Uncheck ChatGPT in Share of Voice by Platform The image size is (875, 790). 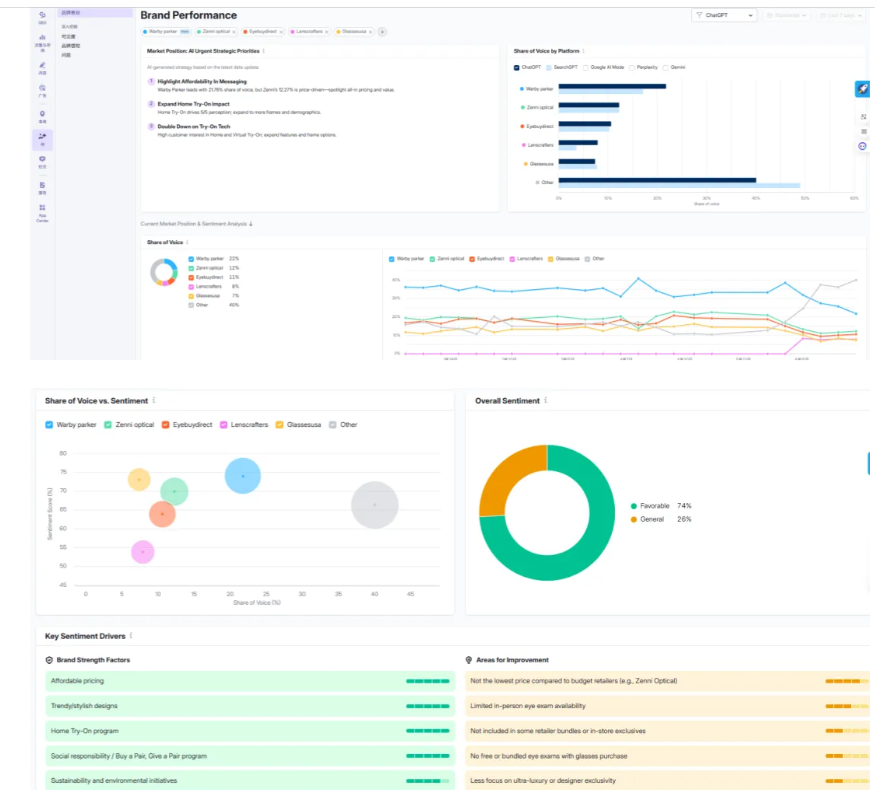[x=517, y=68]
